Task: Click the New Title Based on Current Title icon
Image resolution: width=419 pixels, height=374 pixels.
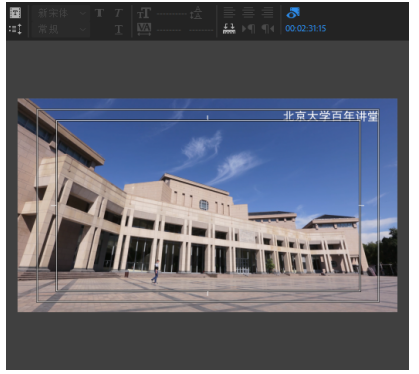Action: (15, 13)
